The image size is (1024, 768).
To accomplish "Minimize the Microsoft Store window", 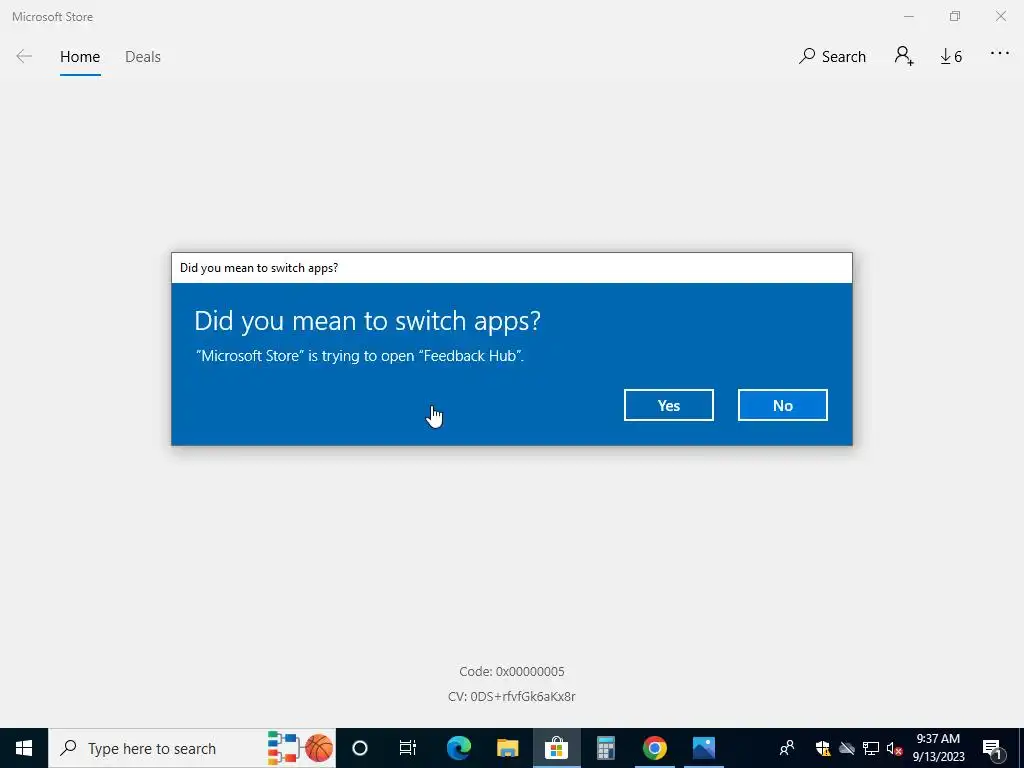I will point(908,16).
